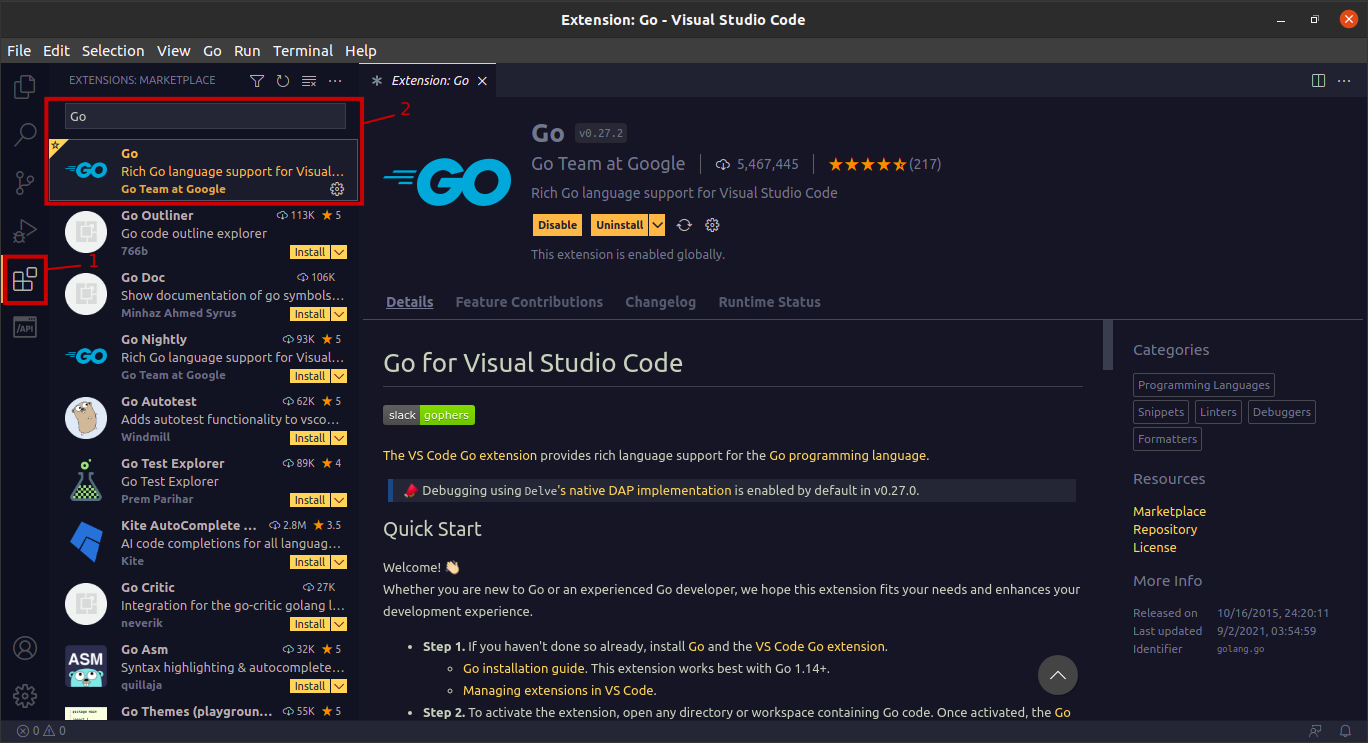Viewport: 1368px width, 743px height.
Task: Click Go Team at Google publisher link
Action: (608, 164)
